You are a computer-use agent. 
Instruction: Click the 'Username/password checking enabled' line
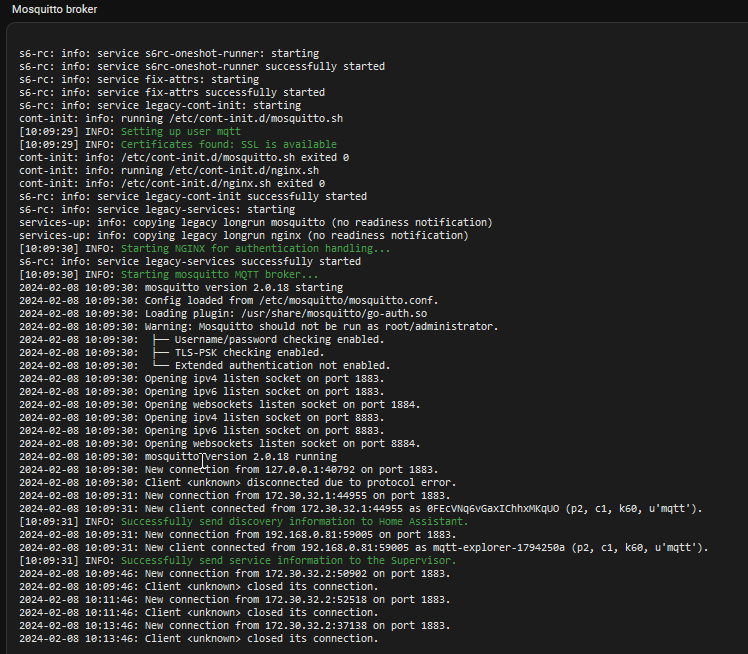[201, 340]
